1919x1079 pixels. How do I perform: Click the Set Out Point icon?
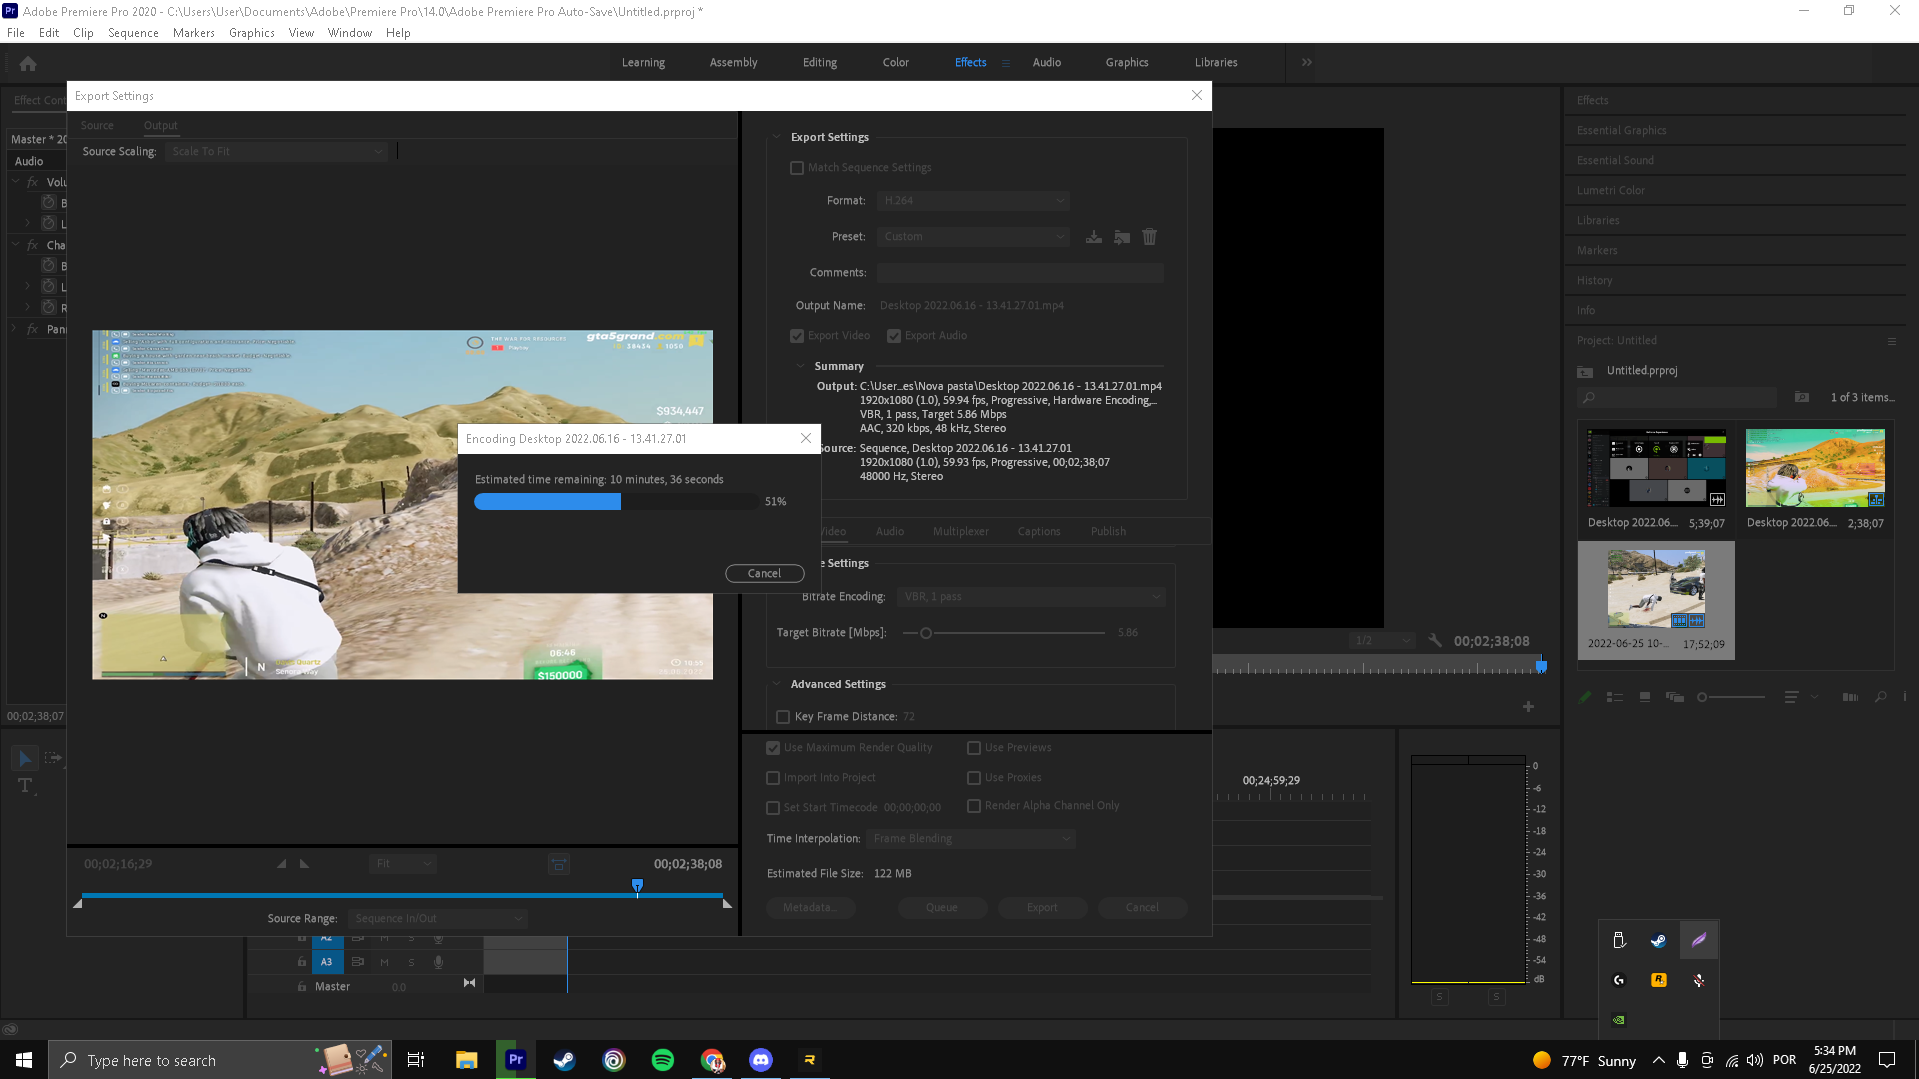pyautogui.click(x=305, y=864)
